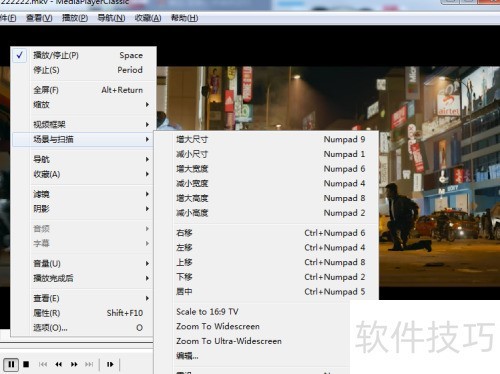500x374 pixels.
Task: Open 选项(O)... settings entry
Action: click(x=83, y=328)
